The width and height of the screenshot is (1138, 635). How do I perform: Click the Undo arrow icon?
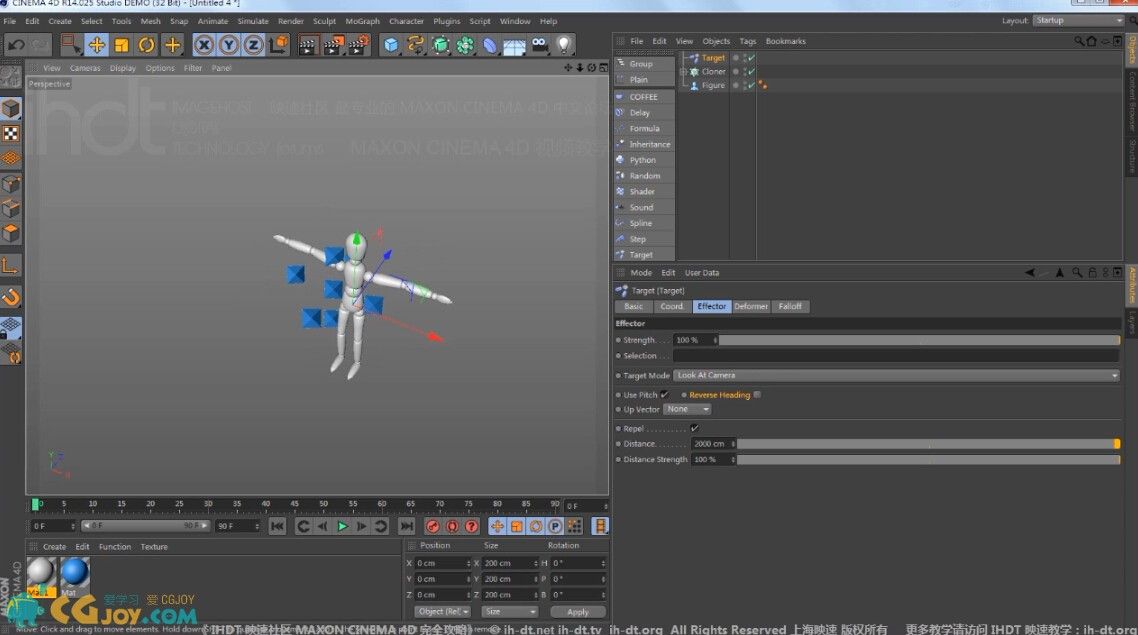click(x=16, y=46)
